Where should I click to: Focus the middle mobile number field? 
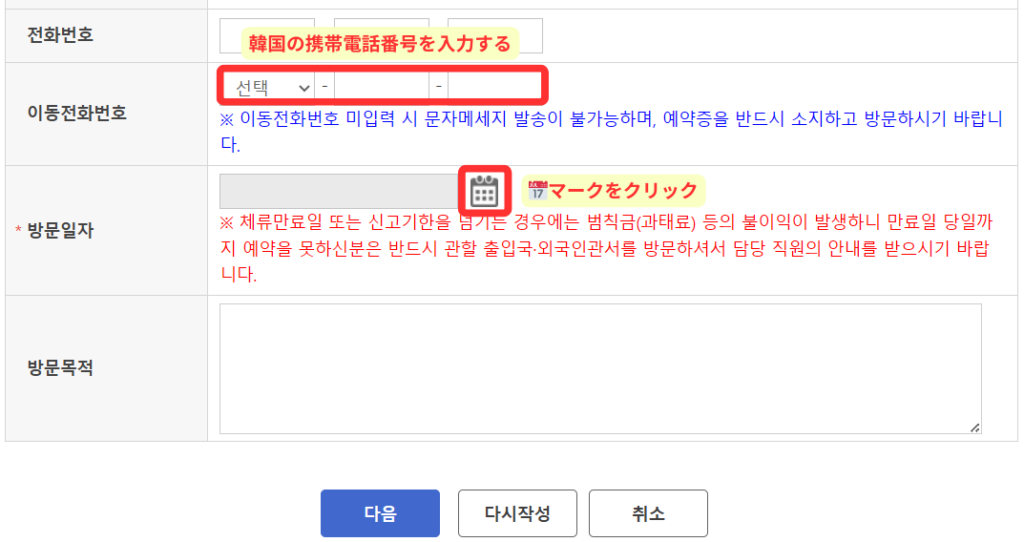click(381, 87)
